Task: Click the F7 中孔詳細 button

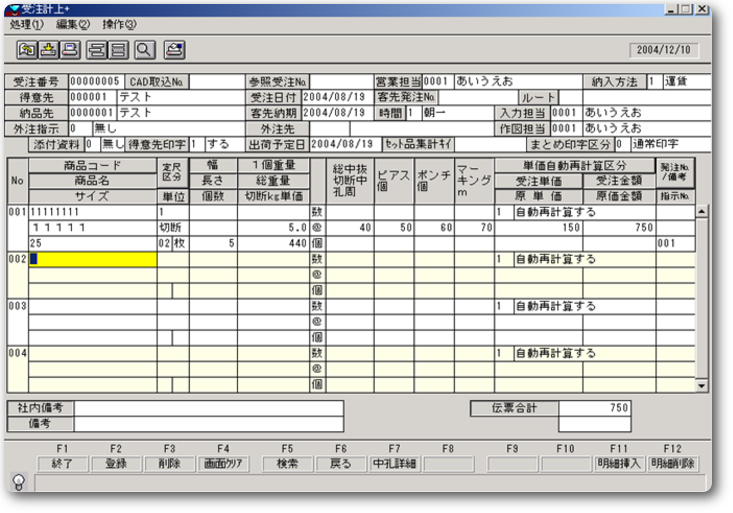Action: 394,464
